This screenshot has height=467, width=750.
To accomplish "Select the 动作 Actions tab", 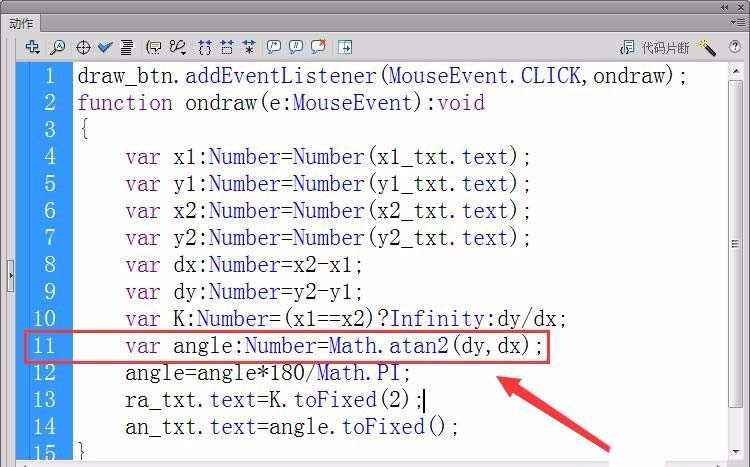I will point(21,23).
